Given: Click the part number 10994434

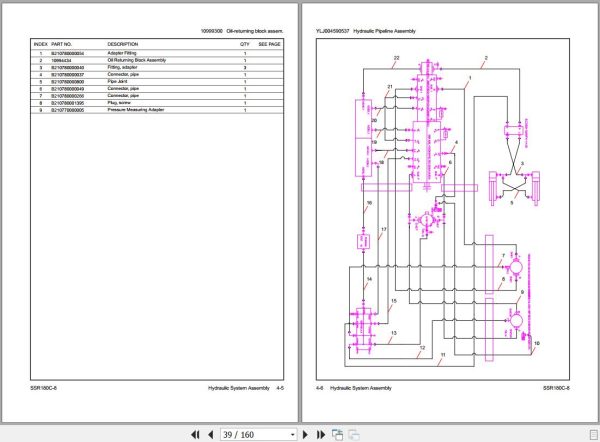Looking at the screenshot, I should point(61,60).
